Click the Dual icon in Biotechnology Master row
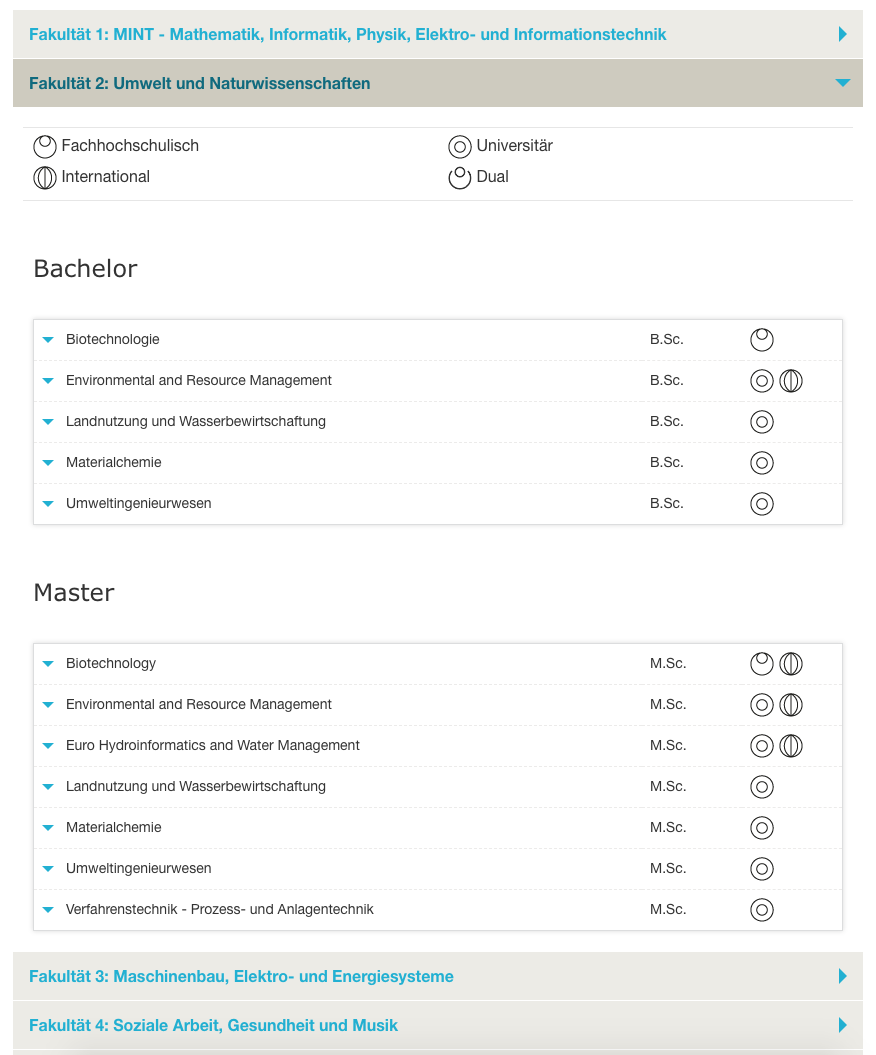This screenshot has height=1055, width=876. [762, 664]
